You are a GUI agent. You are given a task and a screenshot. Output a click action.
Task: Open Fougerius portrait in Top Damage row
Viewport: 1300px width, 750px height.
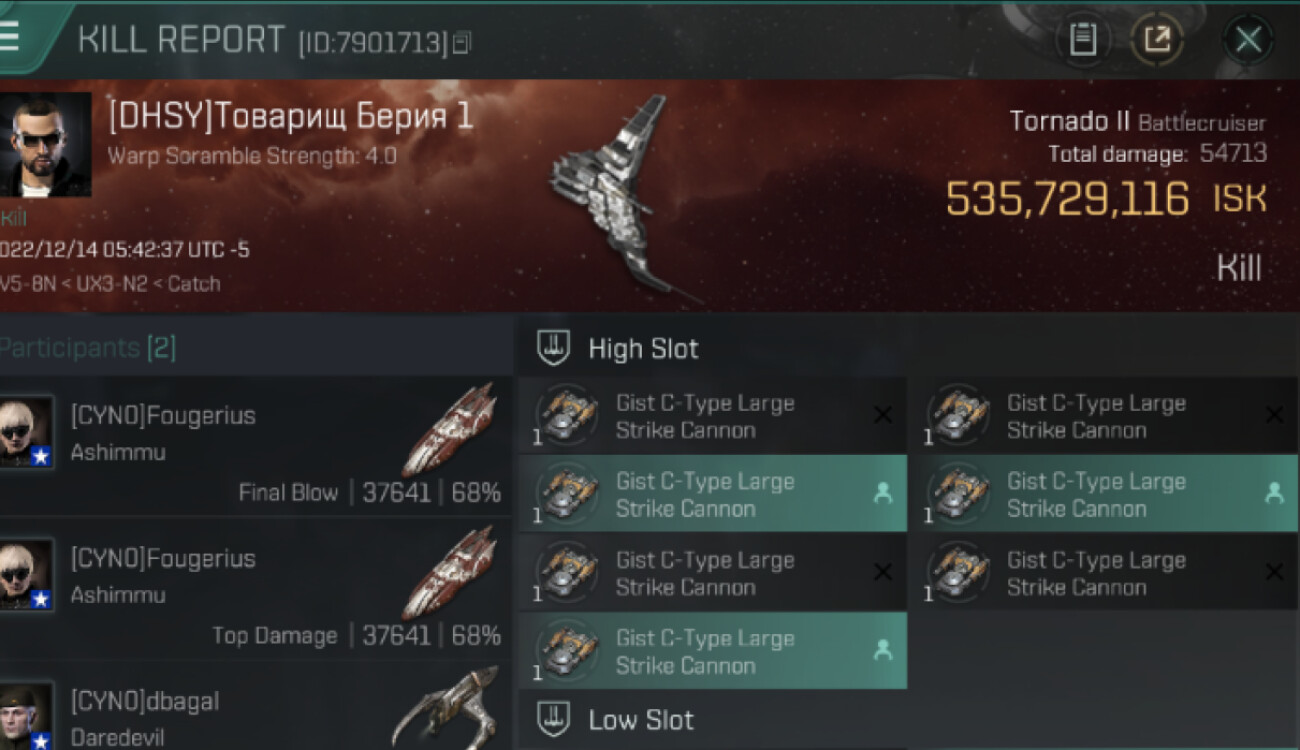(25, 574)
